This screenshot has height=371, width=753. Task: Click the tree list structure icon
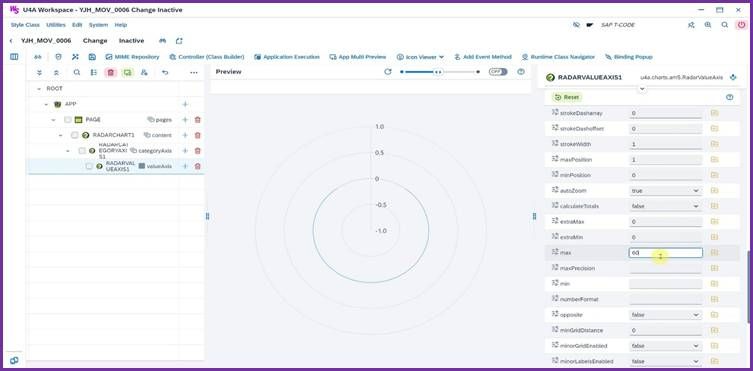[94, 72]
